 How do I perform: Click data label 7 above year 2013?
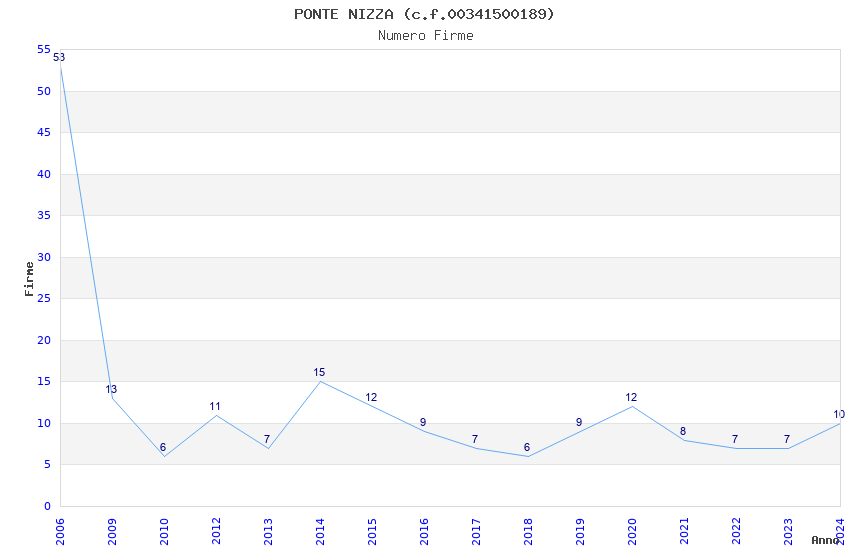click(x=267, y=439)
